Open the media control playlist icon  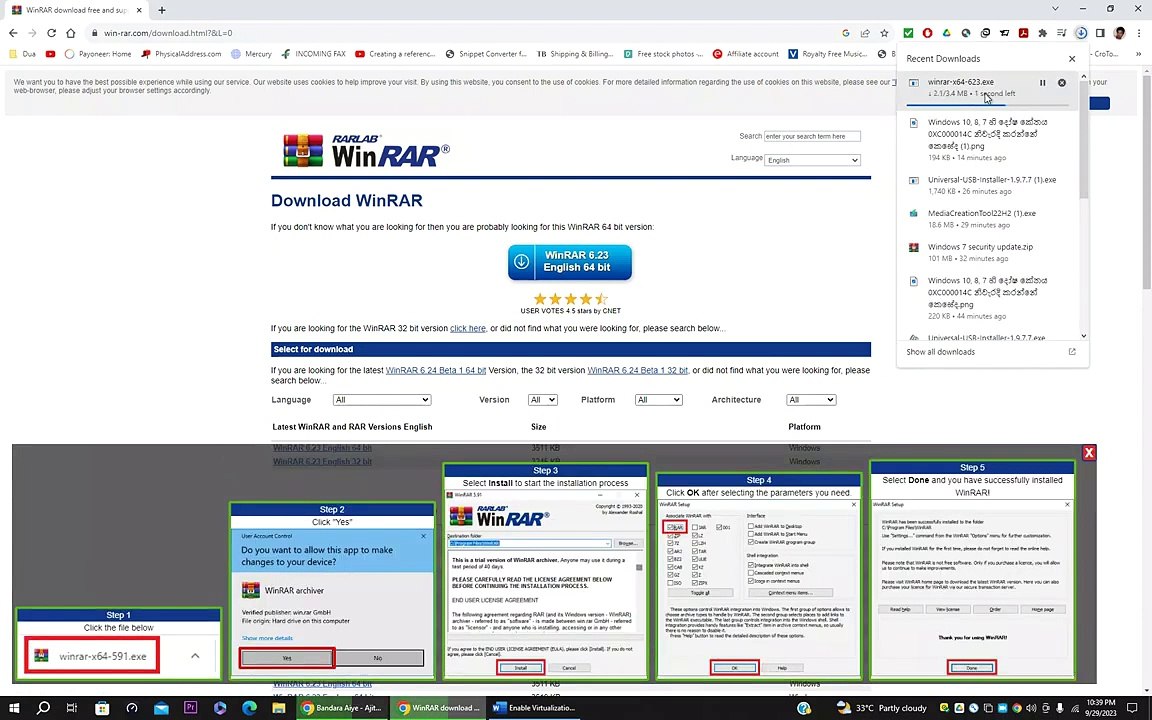pos(1062,33)
